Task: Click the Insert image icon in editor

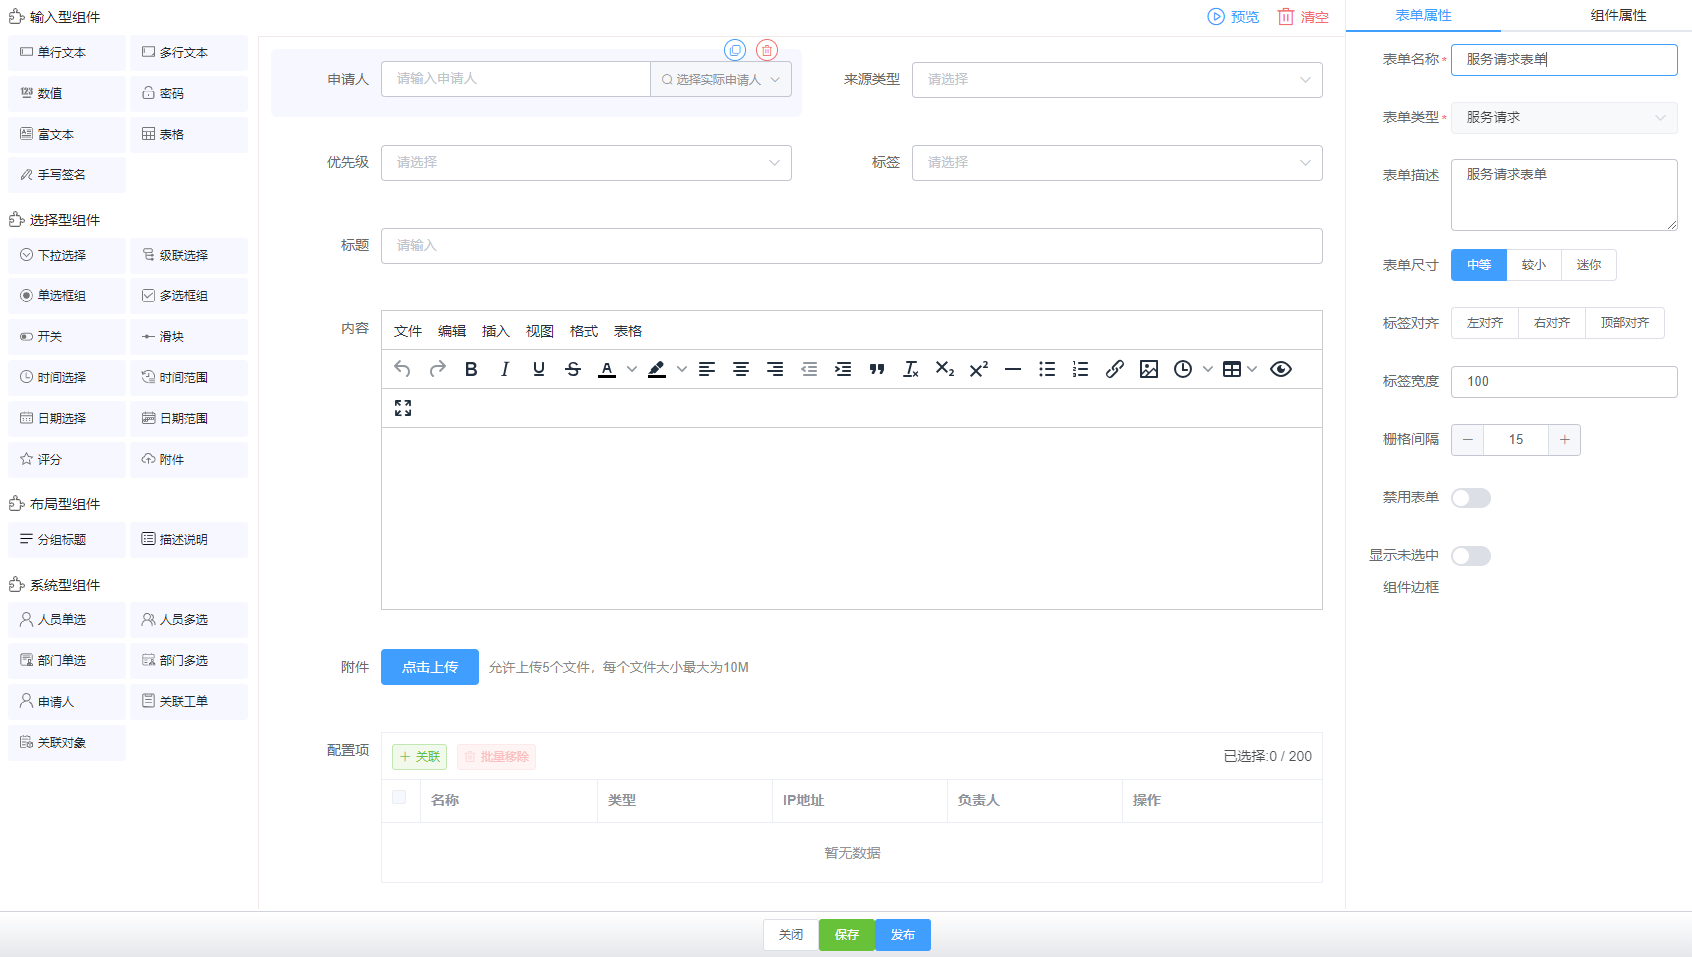Action: pyautogui.click(x=1148, y=369)
